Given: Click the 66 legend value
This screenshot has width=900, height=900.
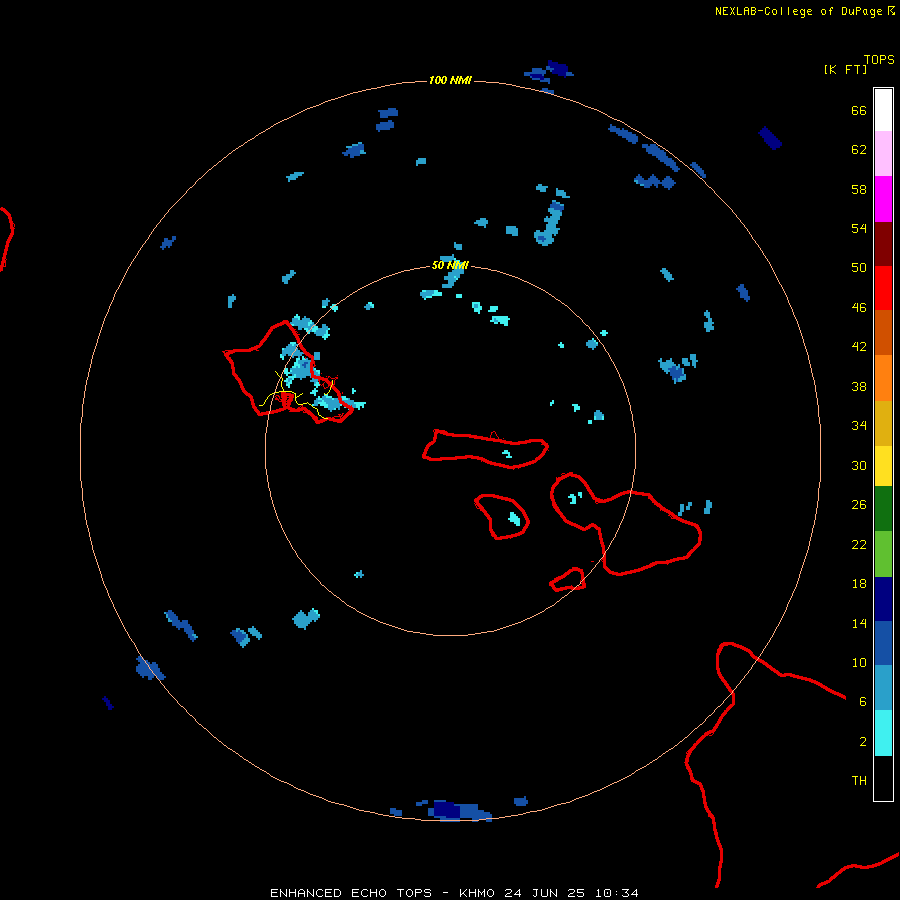Looking at the screenshot, I should click(859, 110).
